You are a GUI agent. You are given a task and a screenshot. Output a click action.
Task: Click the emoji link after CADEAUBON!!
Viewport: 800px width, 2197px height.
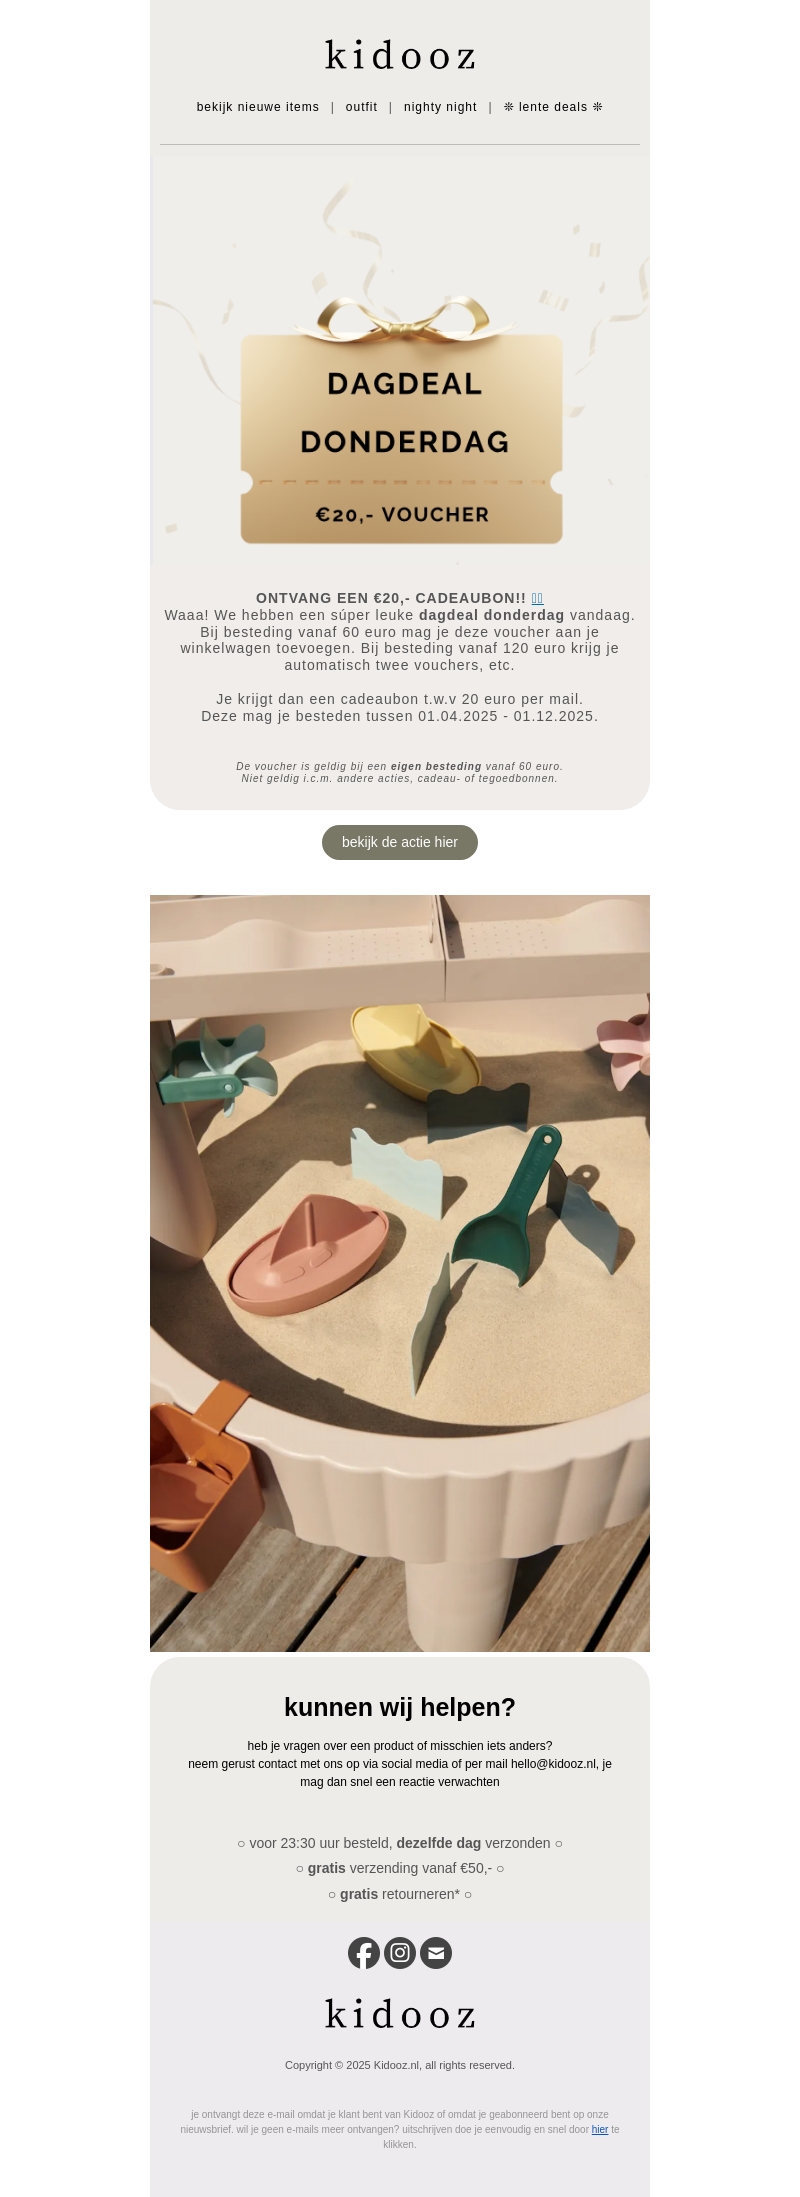pos(537,598)
